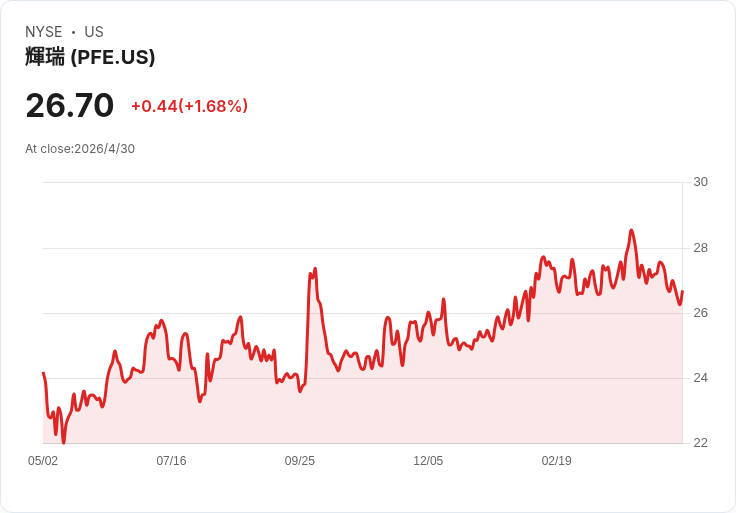
Task: Click the 28 price axis label
Action: (700, 248)
